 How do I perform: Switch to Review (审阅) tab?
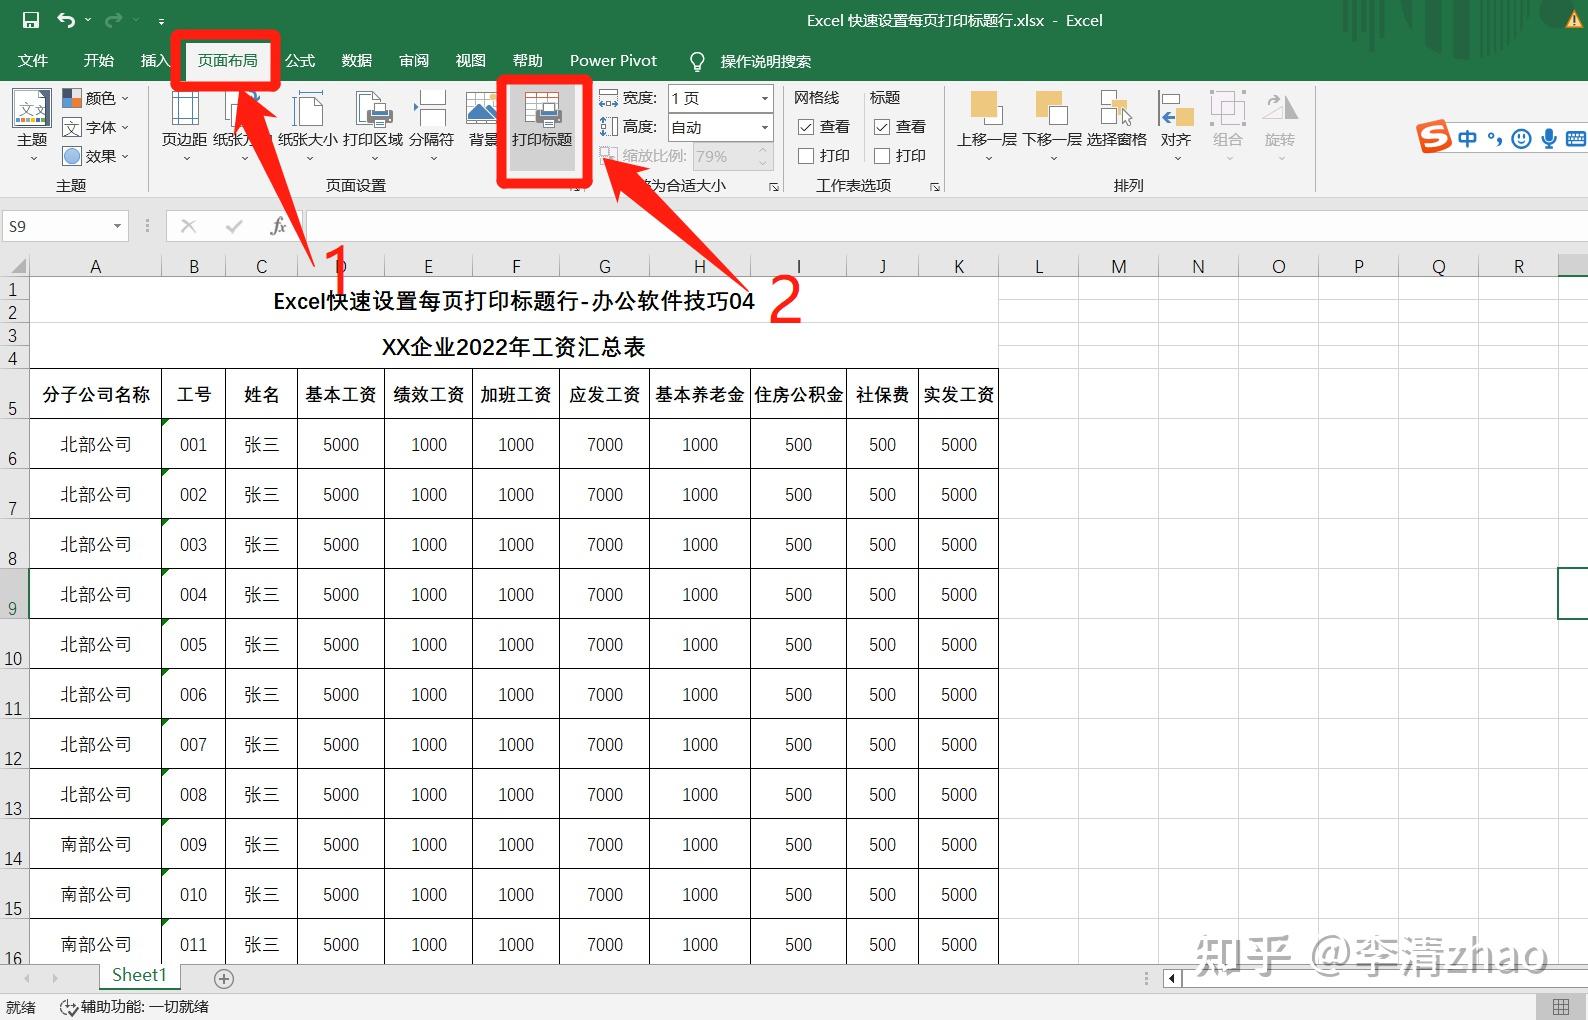414,61
